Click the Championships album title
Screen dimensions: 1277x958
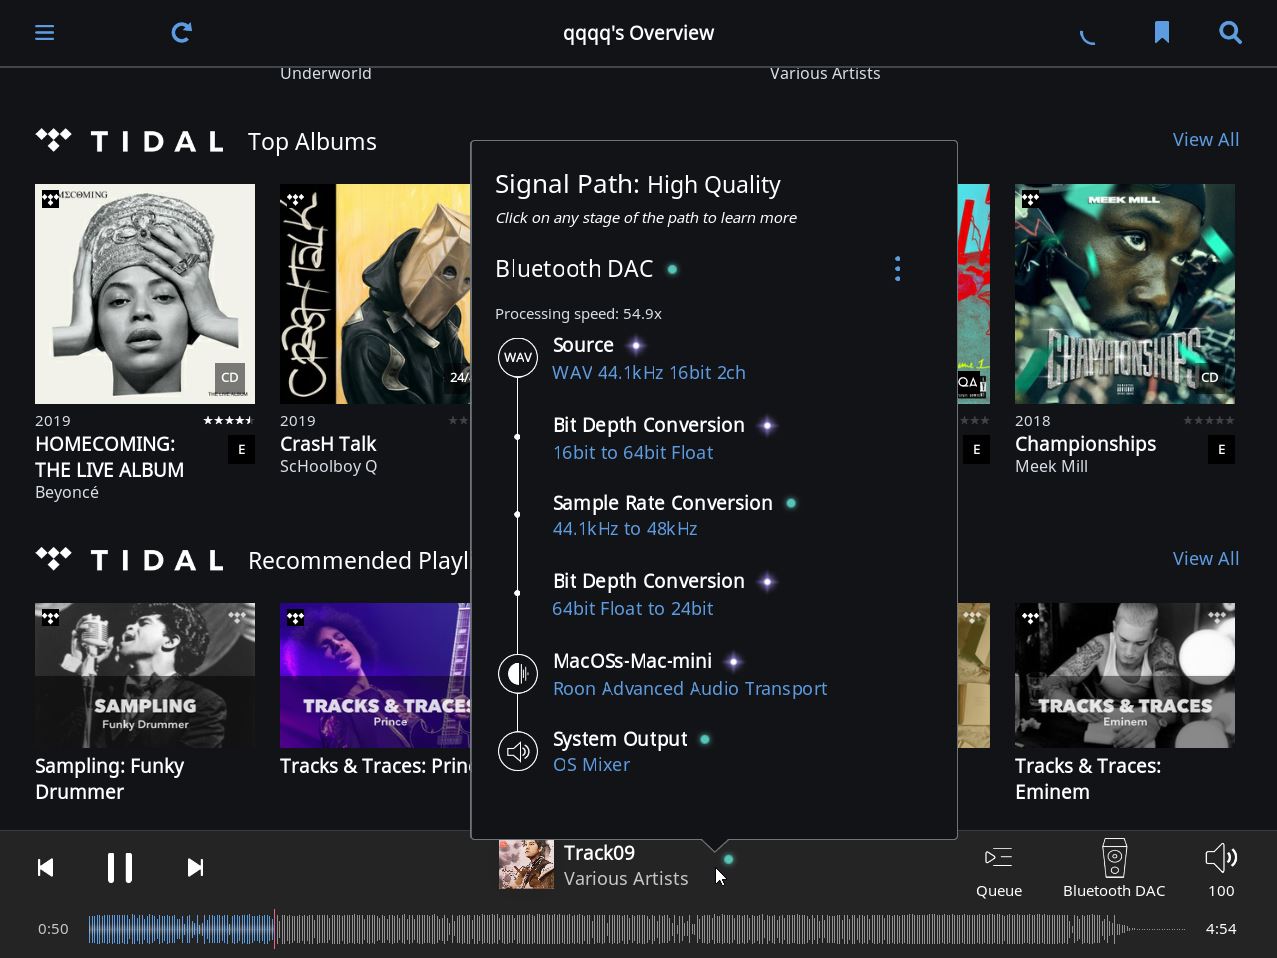point(1085,444)
